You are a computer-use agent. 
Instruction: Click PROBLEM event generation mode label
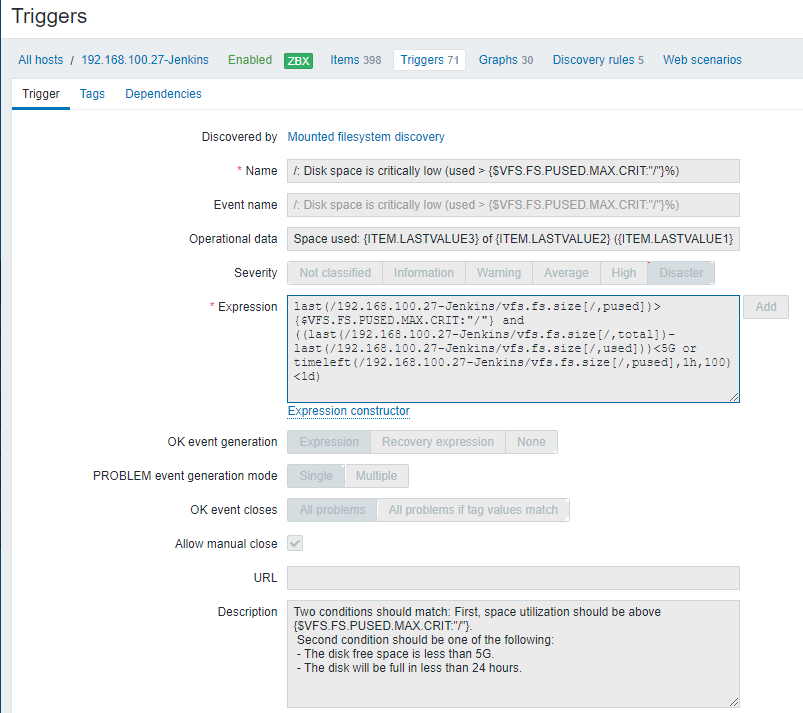coord(185,476)
